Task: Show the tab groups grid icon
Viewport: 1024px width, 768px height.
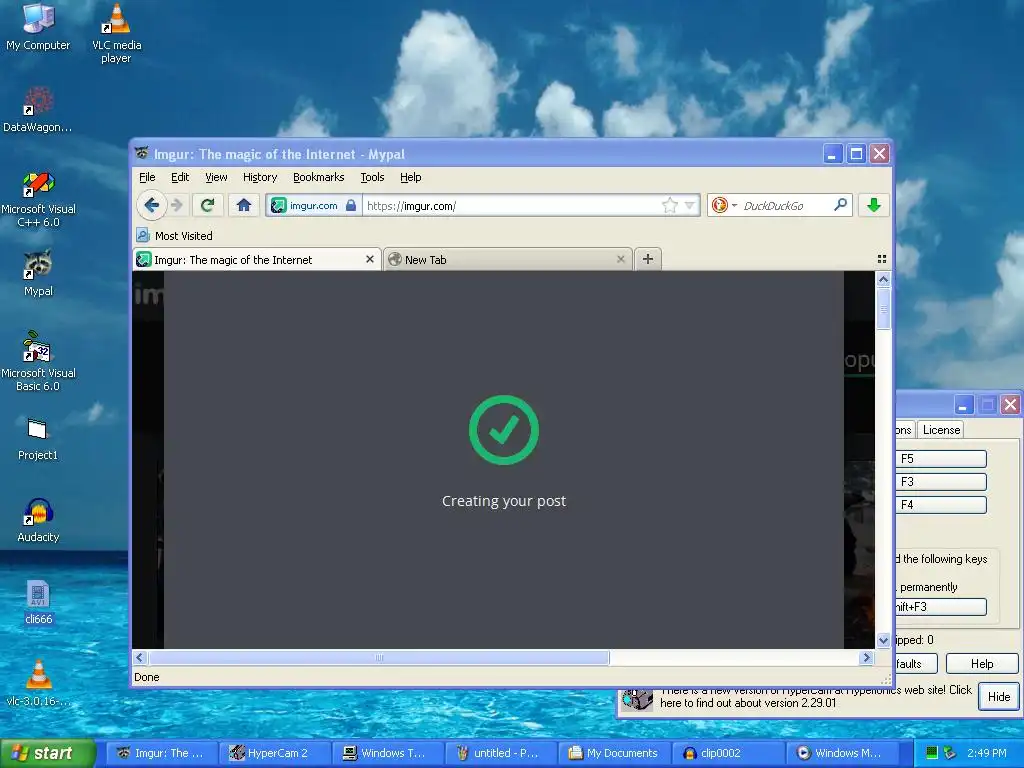Action: [x=882, y=259]
